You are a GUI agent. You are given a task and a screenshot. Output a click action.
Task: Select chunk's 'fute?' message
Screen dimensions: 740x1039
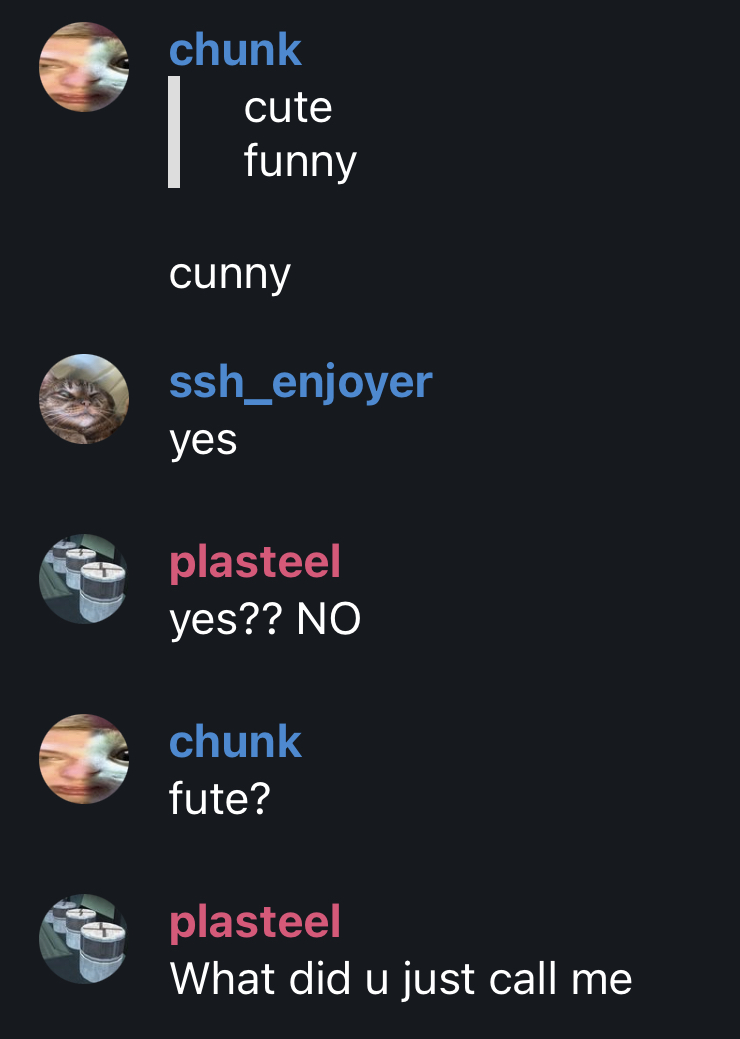(x=220, y=799)
